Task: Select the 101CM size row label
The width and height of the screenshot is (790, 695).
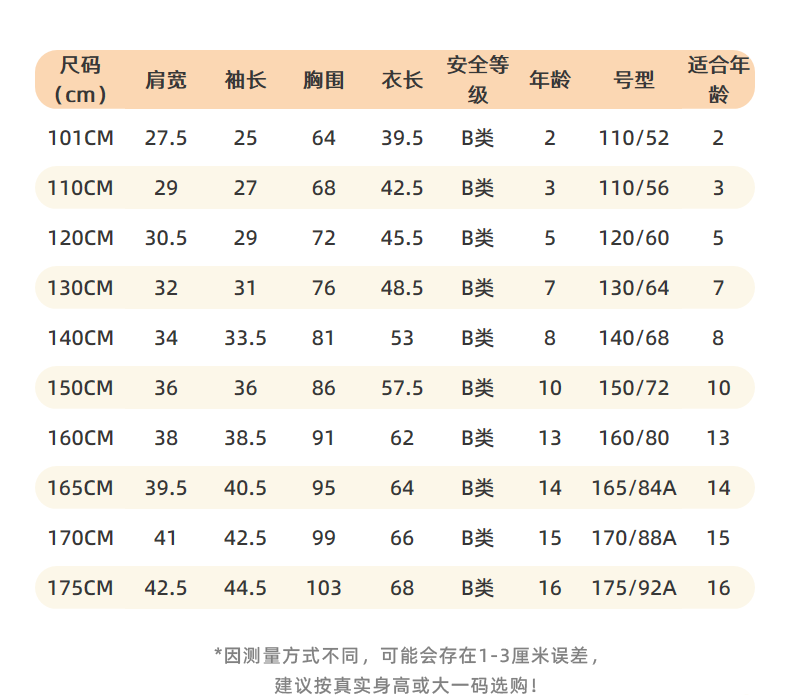Action: coord(80,138)
